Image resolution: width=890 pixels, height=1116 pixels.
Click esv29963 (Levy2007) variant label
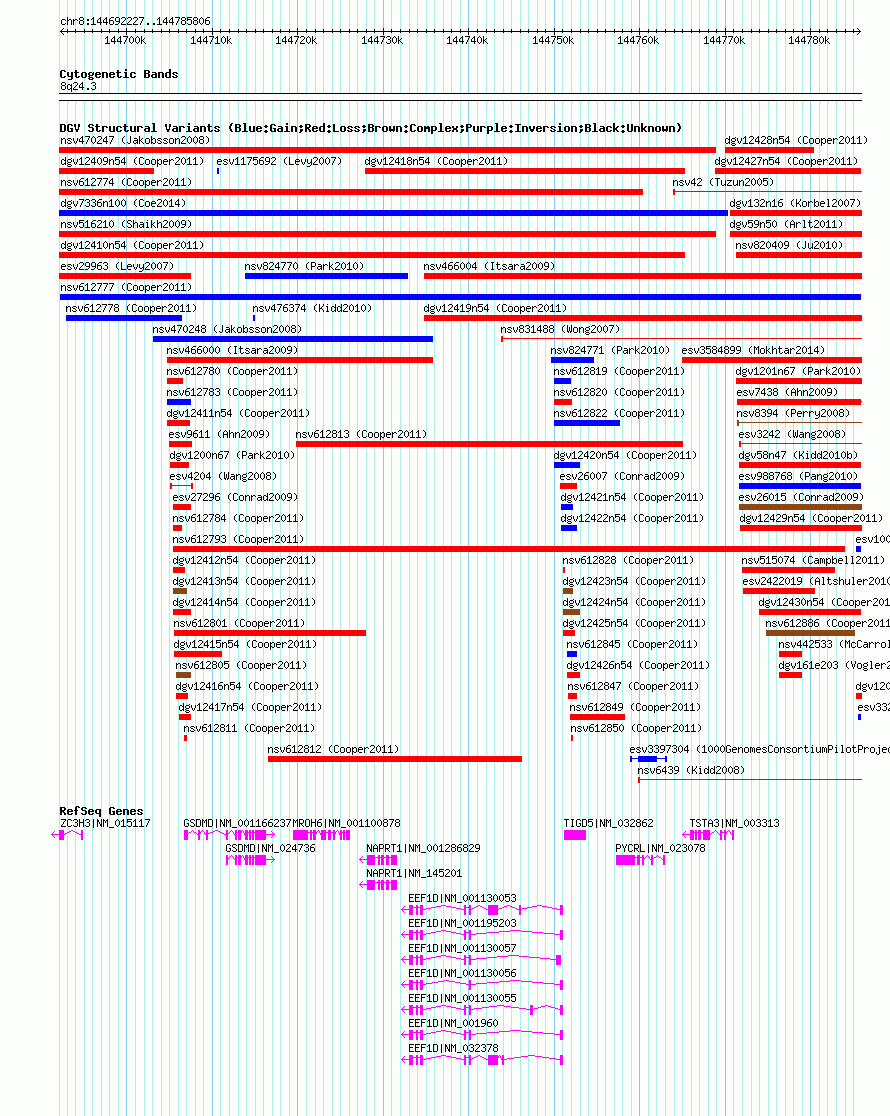[x=117, y=266]
